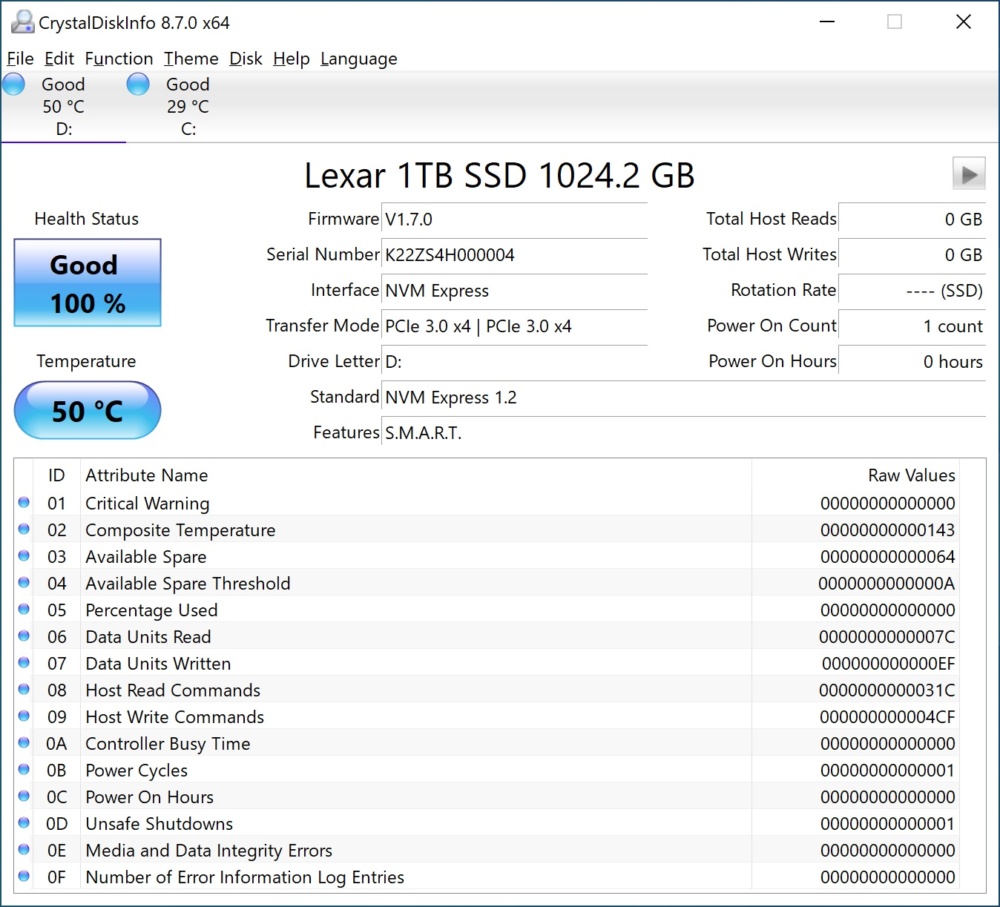Viewport: 1000px width, 907px height.
Task: Select the Percentage Used attribute name
Action: (152, 610)
